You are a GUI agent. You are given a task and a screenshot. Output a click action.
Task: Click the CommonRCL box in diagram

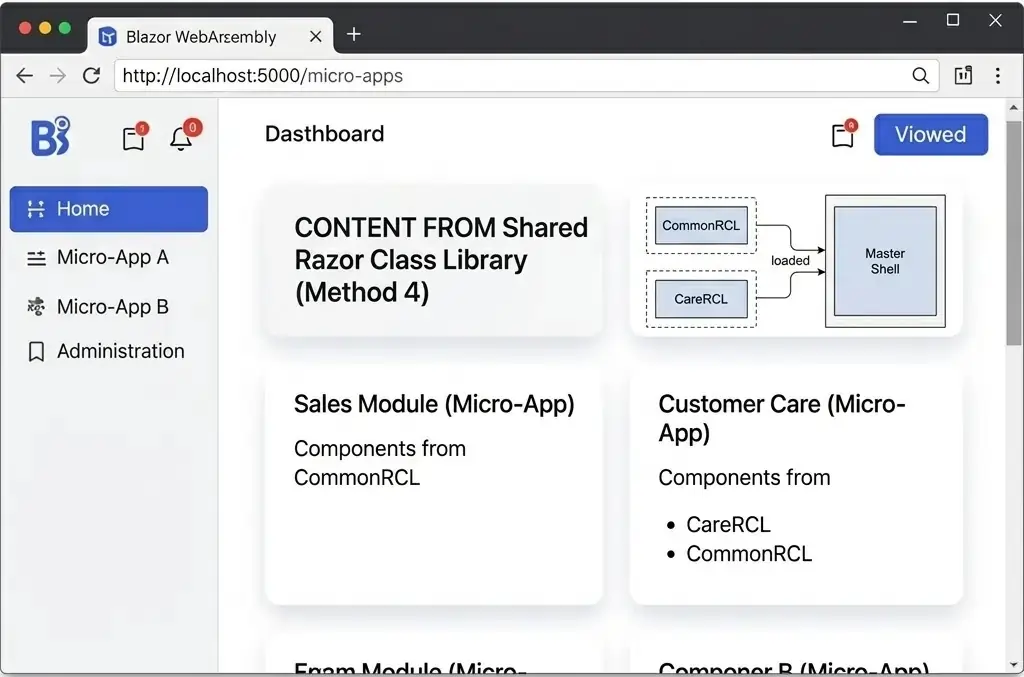(x=701, y=225)
